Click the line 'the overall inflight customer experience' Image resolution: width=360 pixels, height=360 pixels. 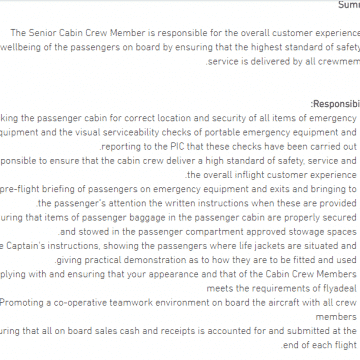271,175
